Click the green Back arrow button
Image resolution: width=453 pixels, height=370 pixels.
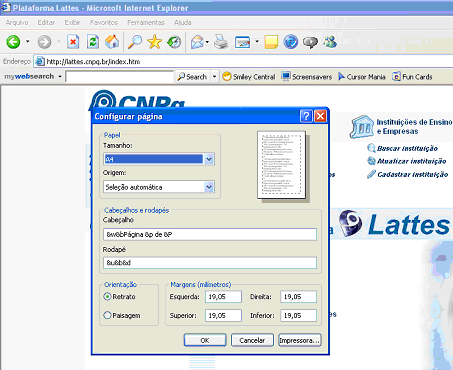13,42
